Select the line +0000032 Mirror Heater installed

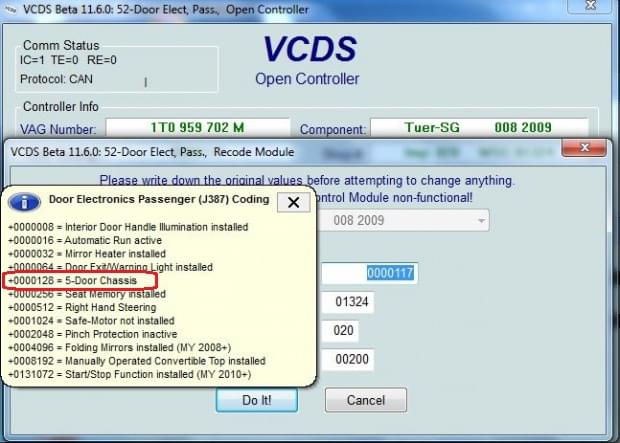pyautogui.click(x=87, y=254)
